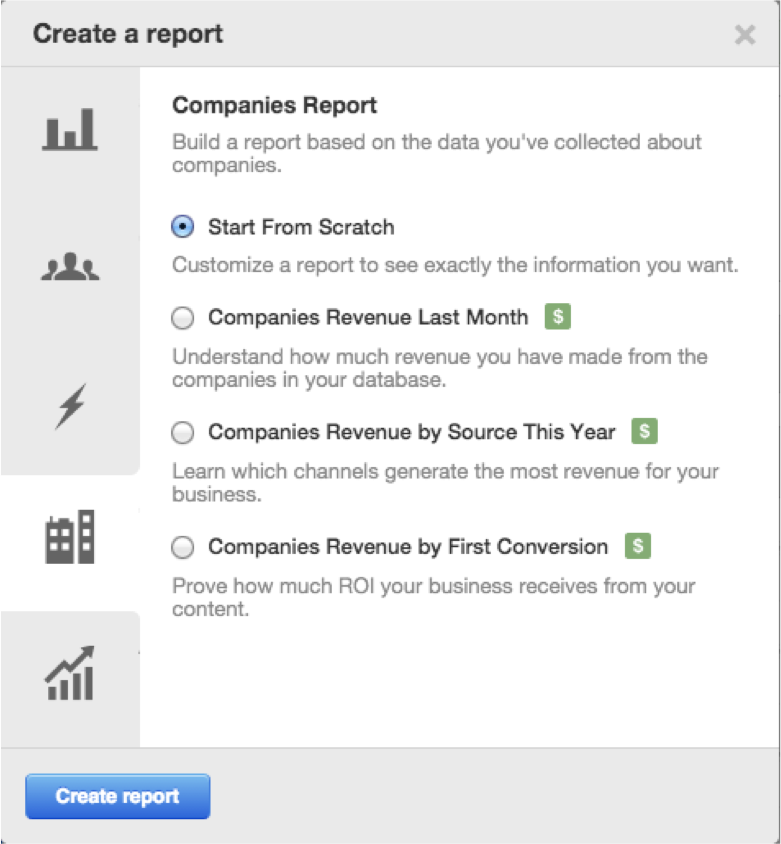The width and height of the screenshot is (781, 844).
Task: Click dollar badge beside Revenue by Source
Action: click(x=645, y=432)
